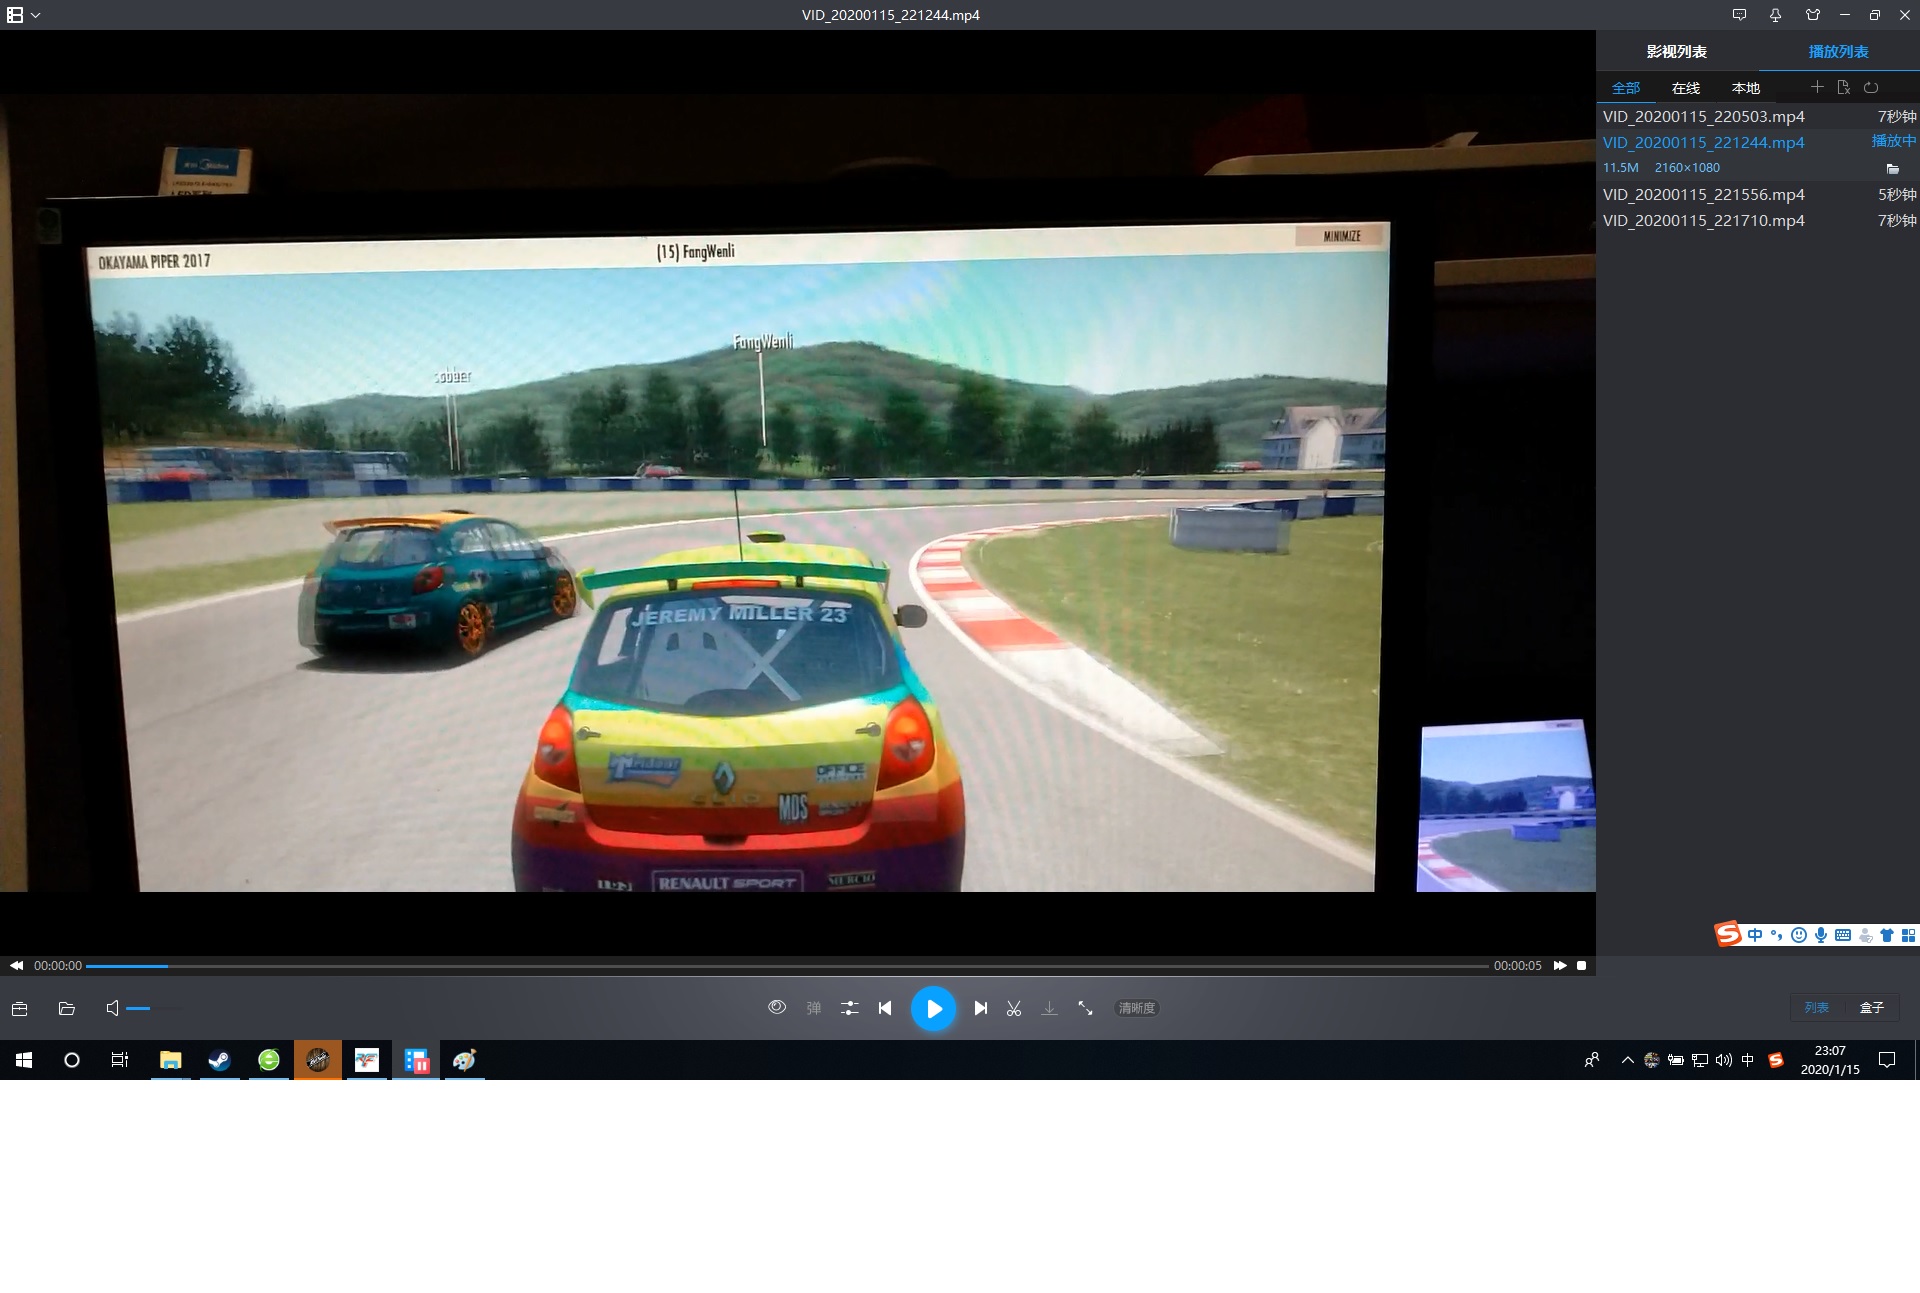Open the skin (shirt) icon in title bar
The width and height of the screenshot is (1920, 1293).
[1812, 15]
